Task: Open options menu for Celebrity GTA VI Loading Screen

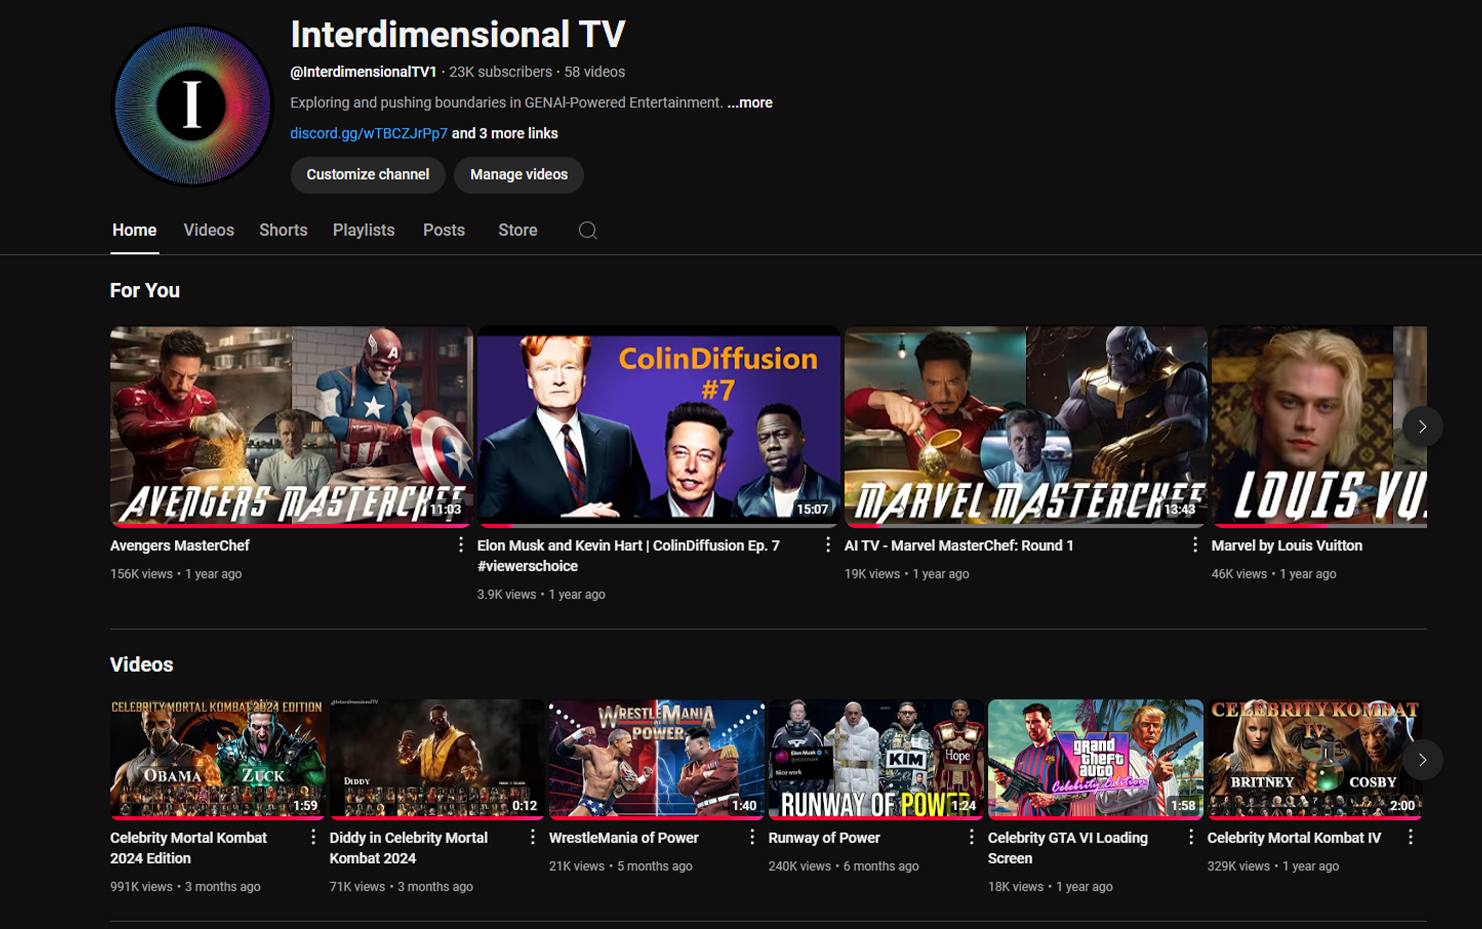Action: click(x=1190, y=836)
